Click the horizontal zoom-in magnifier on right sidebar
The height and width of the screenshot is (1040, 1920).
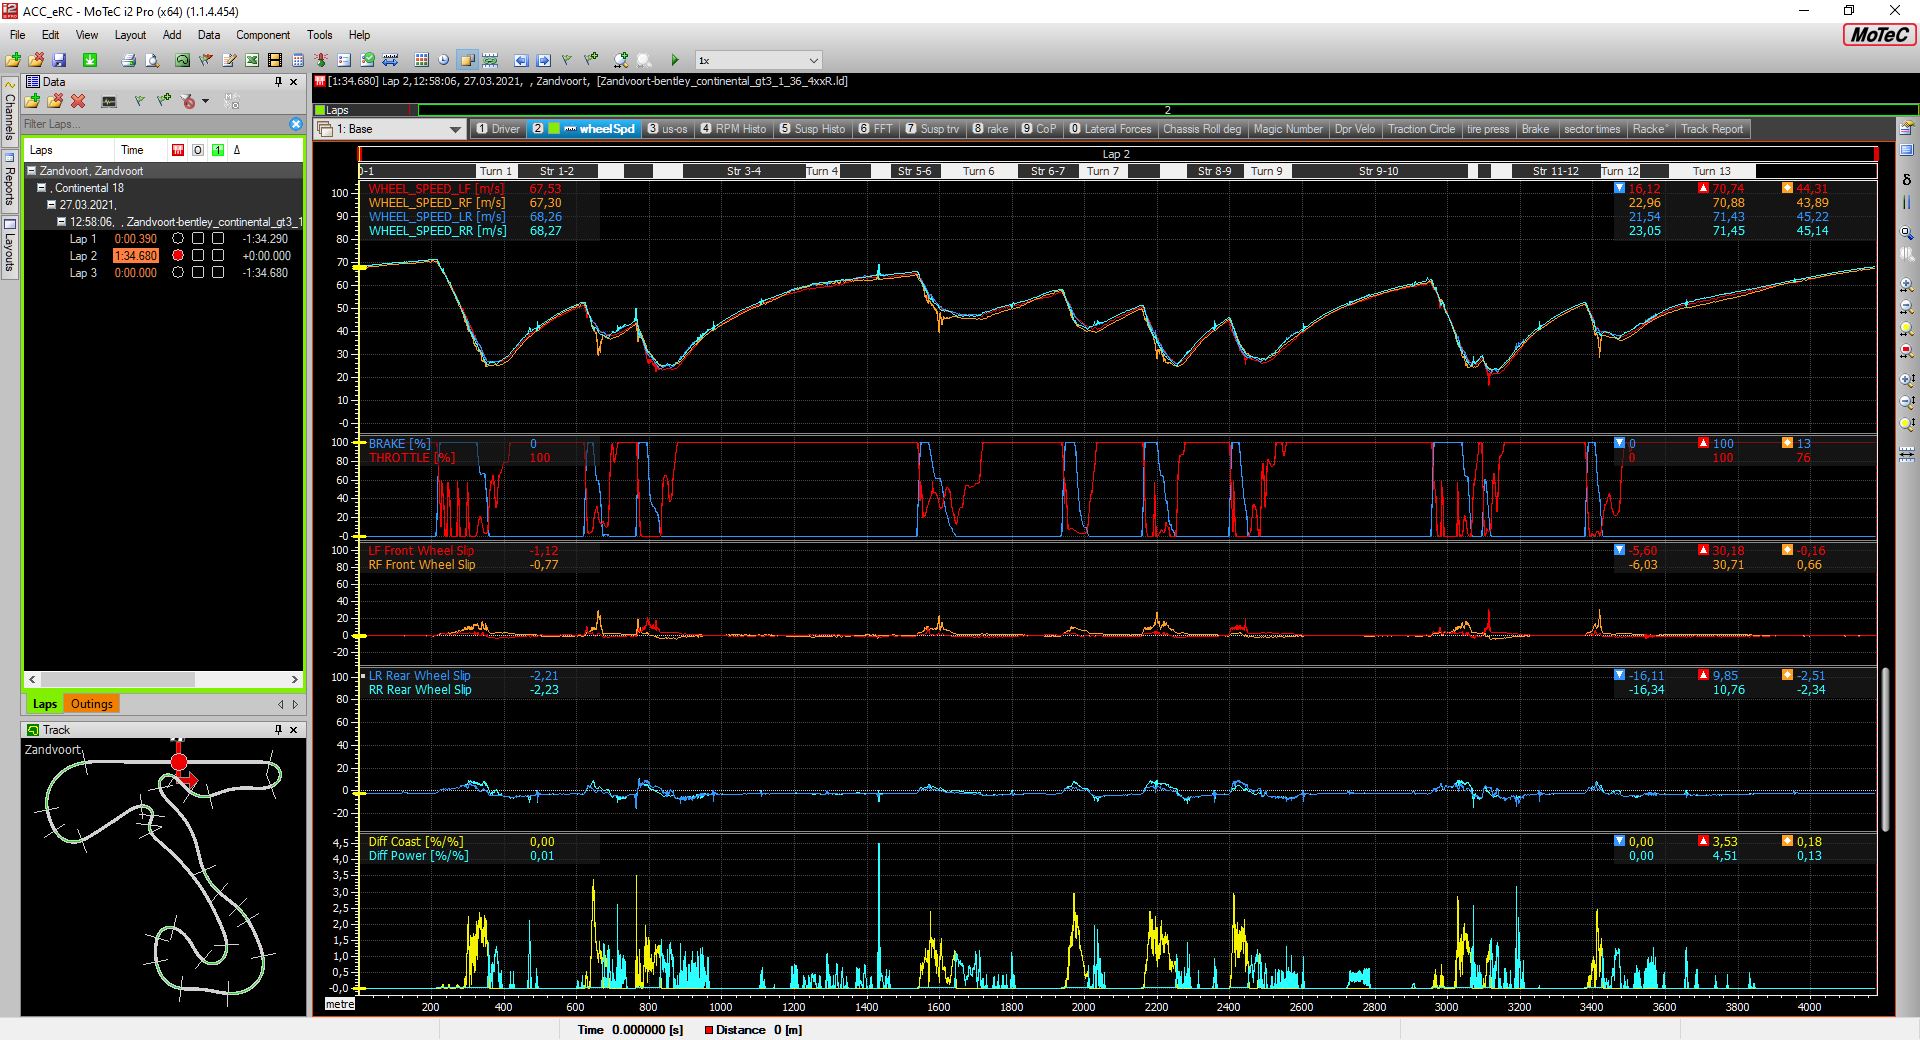tap(1907, 286)
